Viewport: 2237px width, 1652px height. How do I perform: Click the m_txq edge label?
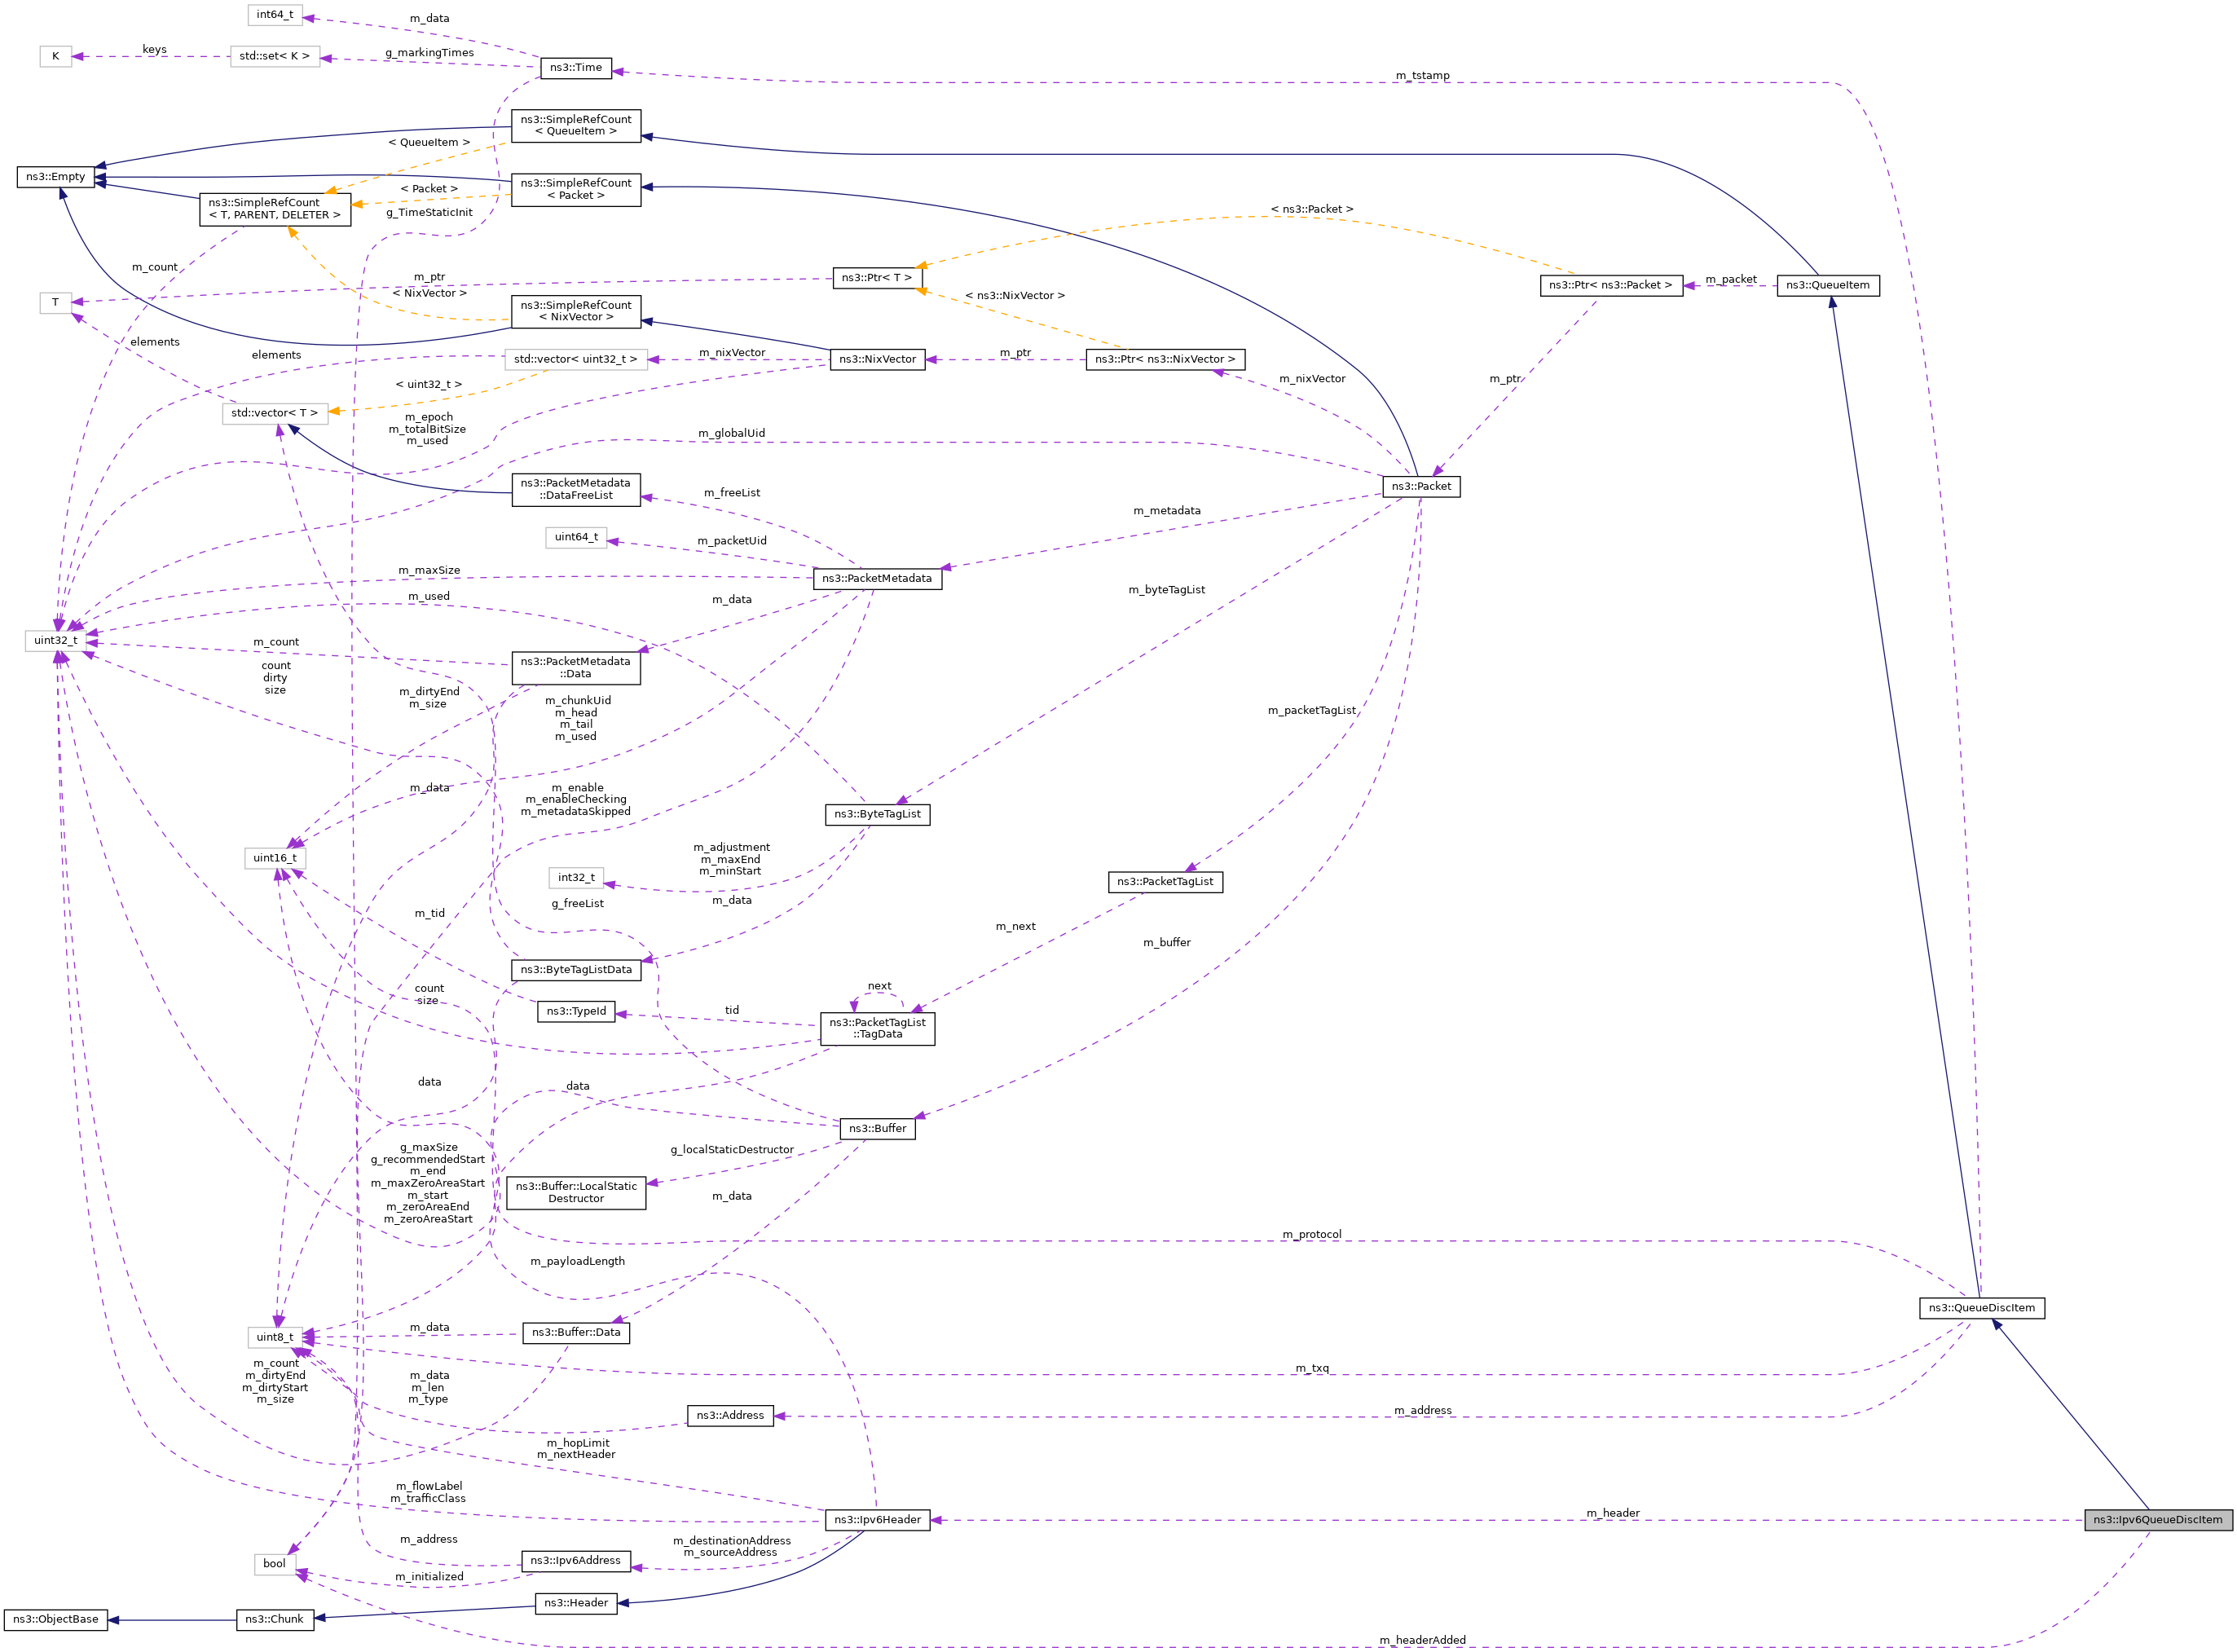pos(1311,1369)
